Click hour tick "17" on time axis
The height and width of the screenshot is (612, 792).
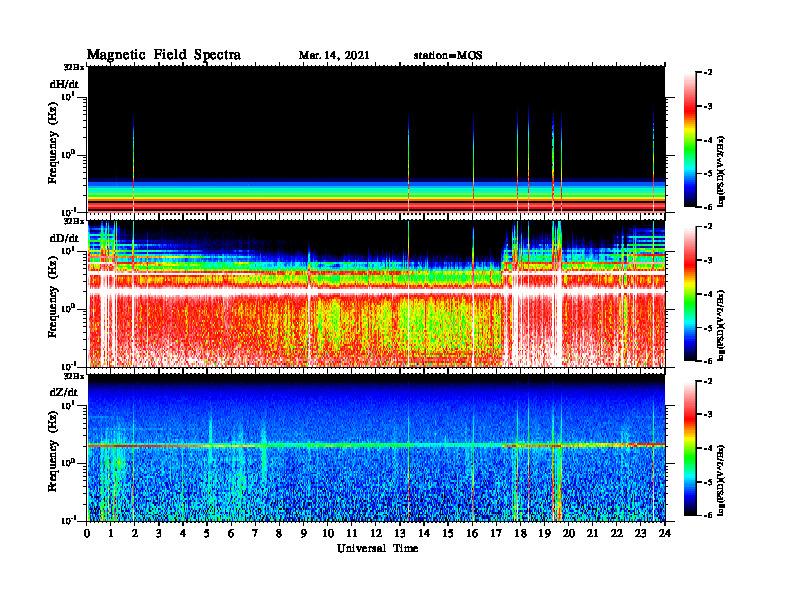click(496, 533)
